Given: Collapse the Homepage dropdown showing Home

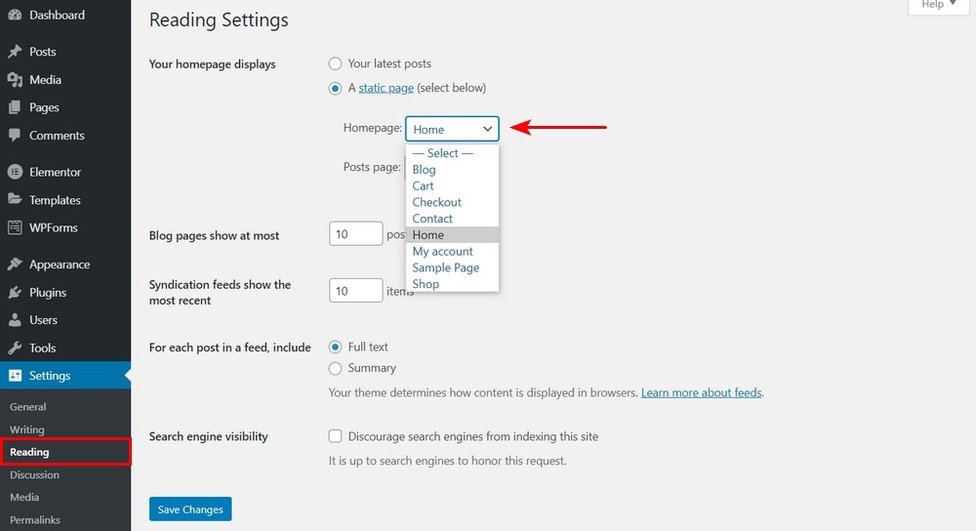Looking at the screenshot, I should tap(452, 129).
